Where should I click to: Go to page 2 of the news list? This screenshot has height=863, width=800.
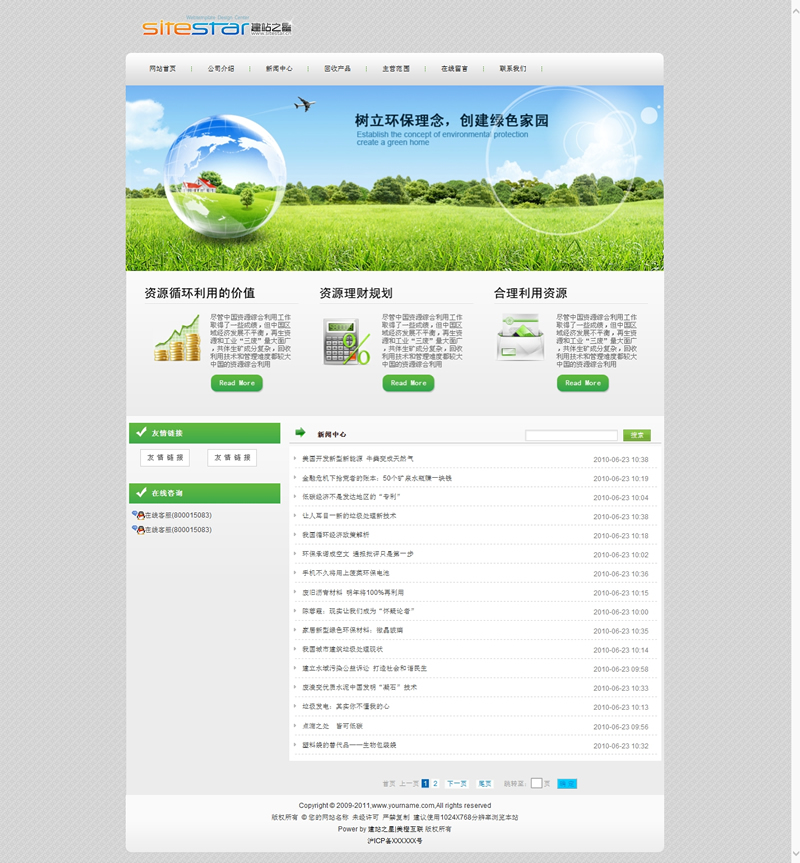pos(435,784)
